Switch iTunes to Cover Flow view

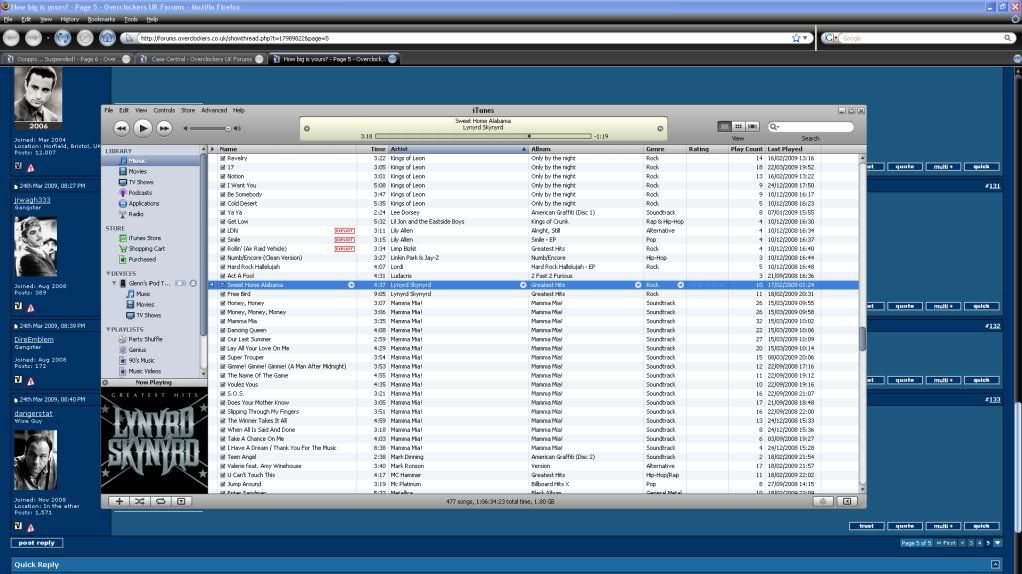753,126
